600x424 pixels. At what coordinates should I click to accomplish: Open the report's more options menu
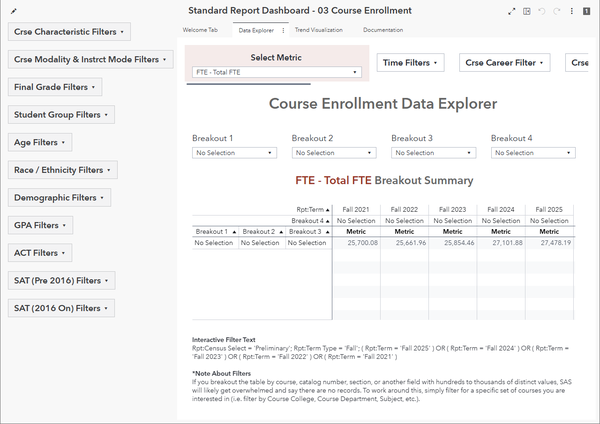(572, 11)
